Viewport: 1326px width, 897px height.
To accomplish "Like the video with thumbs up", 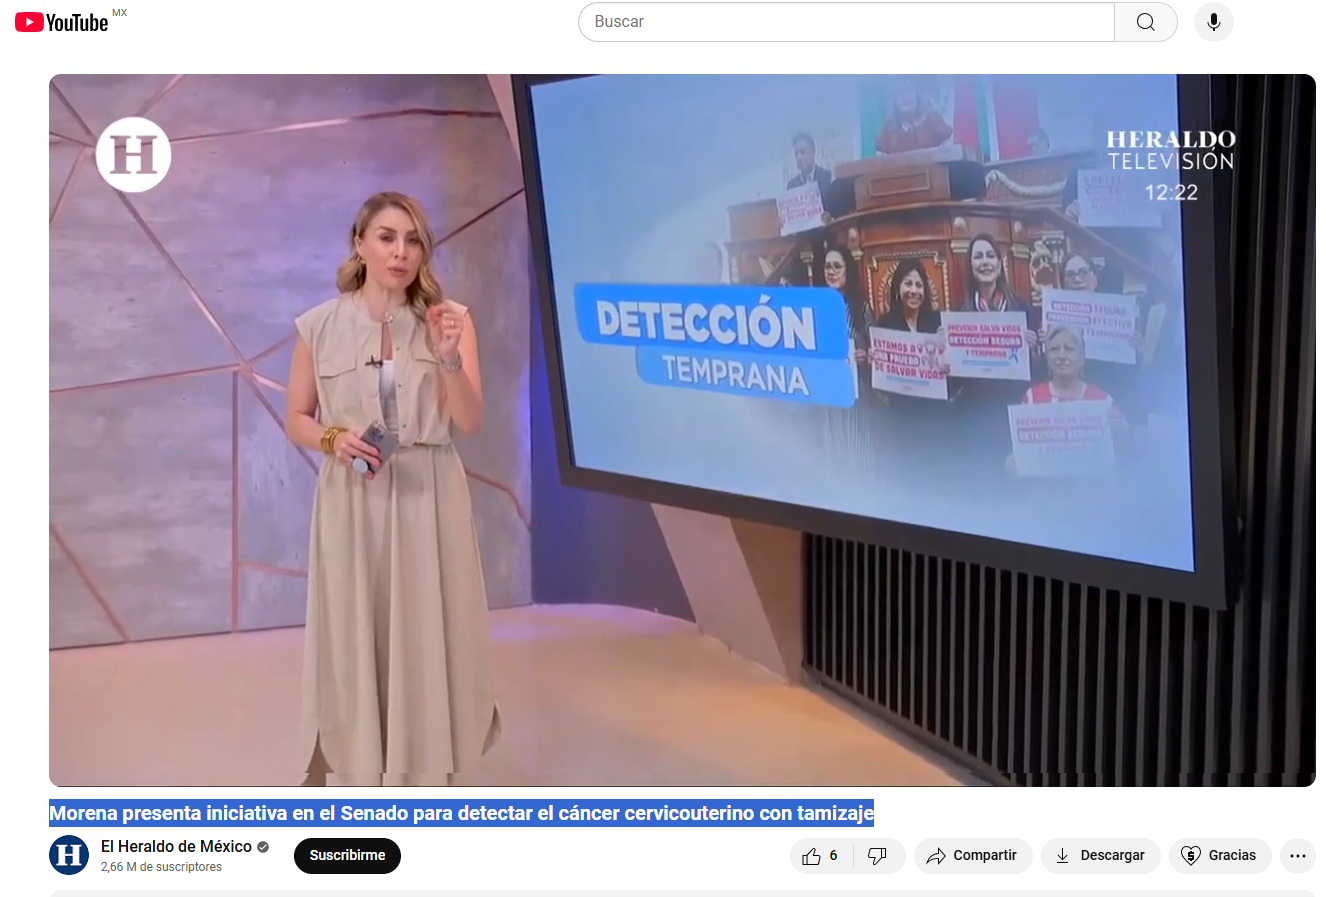I will pyautogui.click(x=821, y=856).
